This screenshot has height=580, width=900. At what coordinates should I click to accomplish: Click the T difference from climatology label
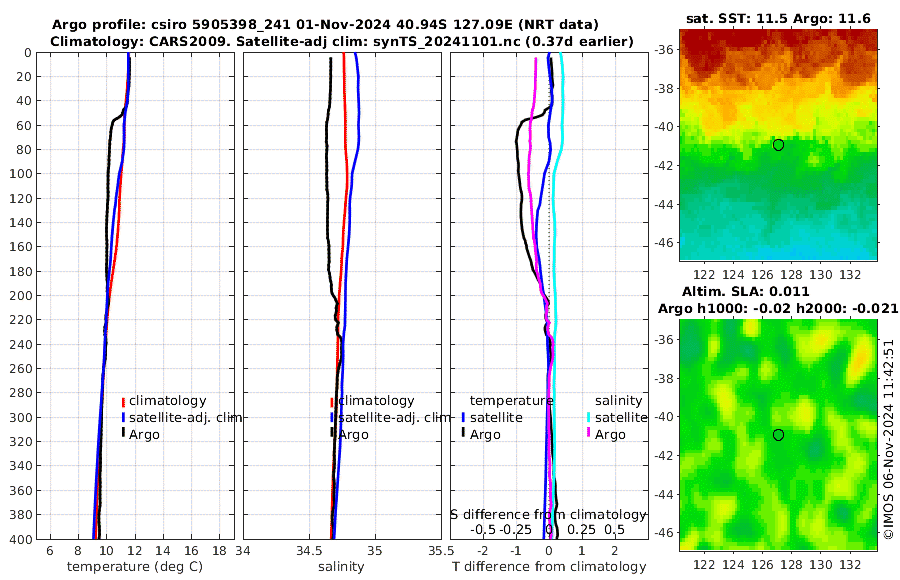[549, 567]
